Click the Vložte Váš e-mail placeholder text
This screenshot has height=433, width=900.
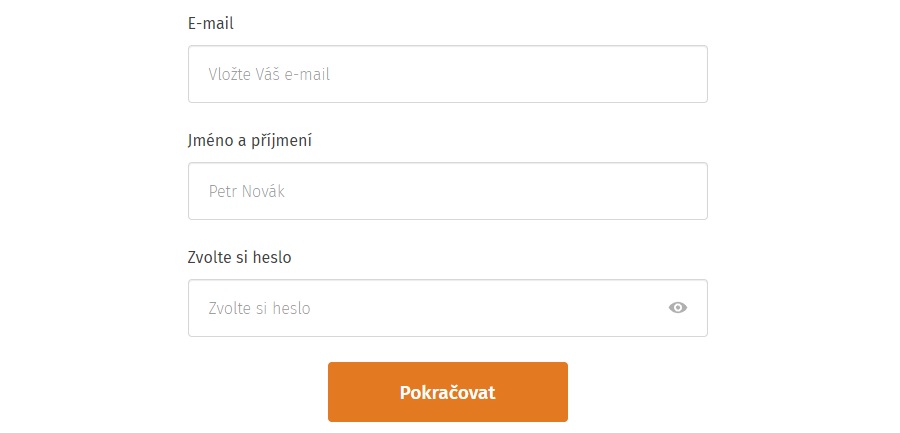tap(269, 75)
